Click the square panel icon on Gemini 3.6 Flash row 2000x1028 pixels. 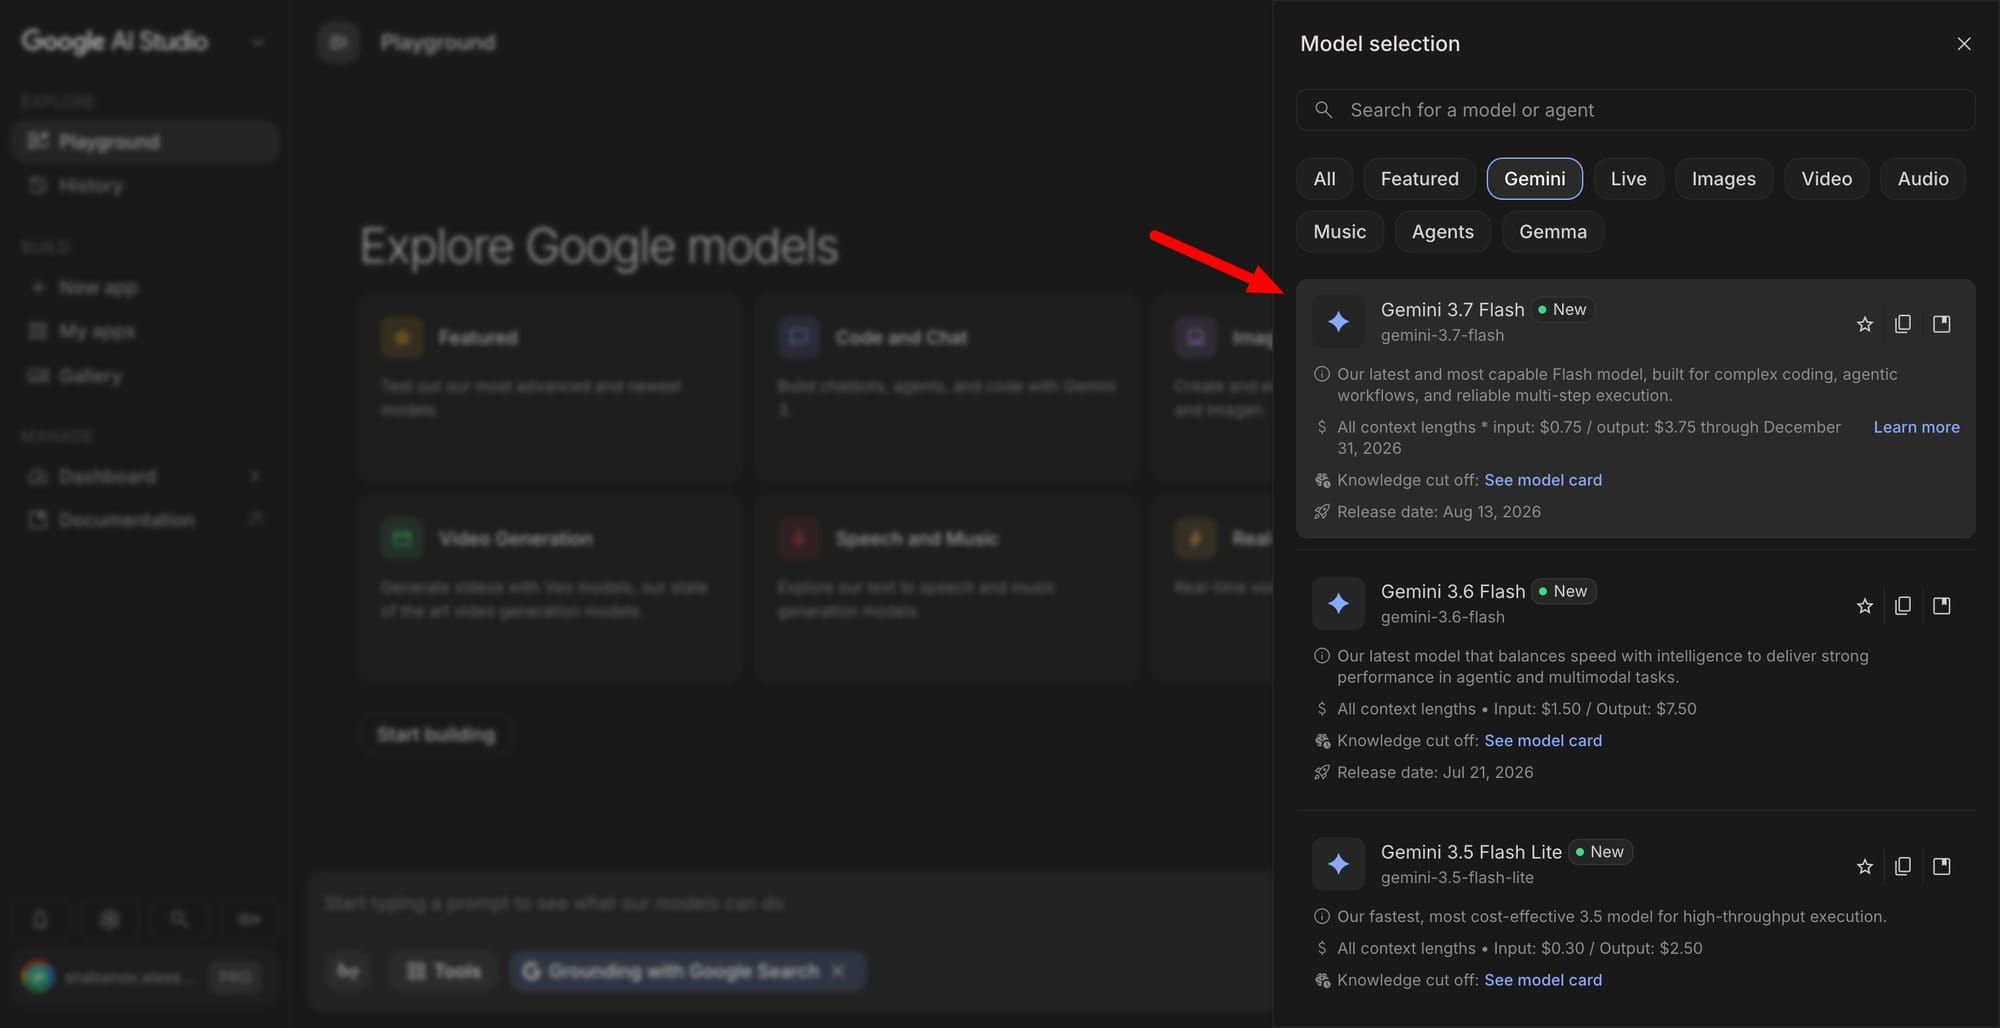coord(1942,606)
